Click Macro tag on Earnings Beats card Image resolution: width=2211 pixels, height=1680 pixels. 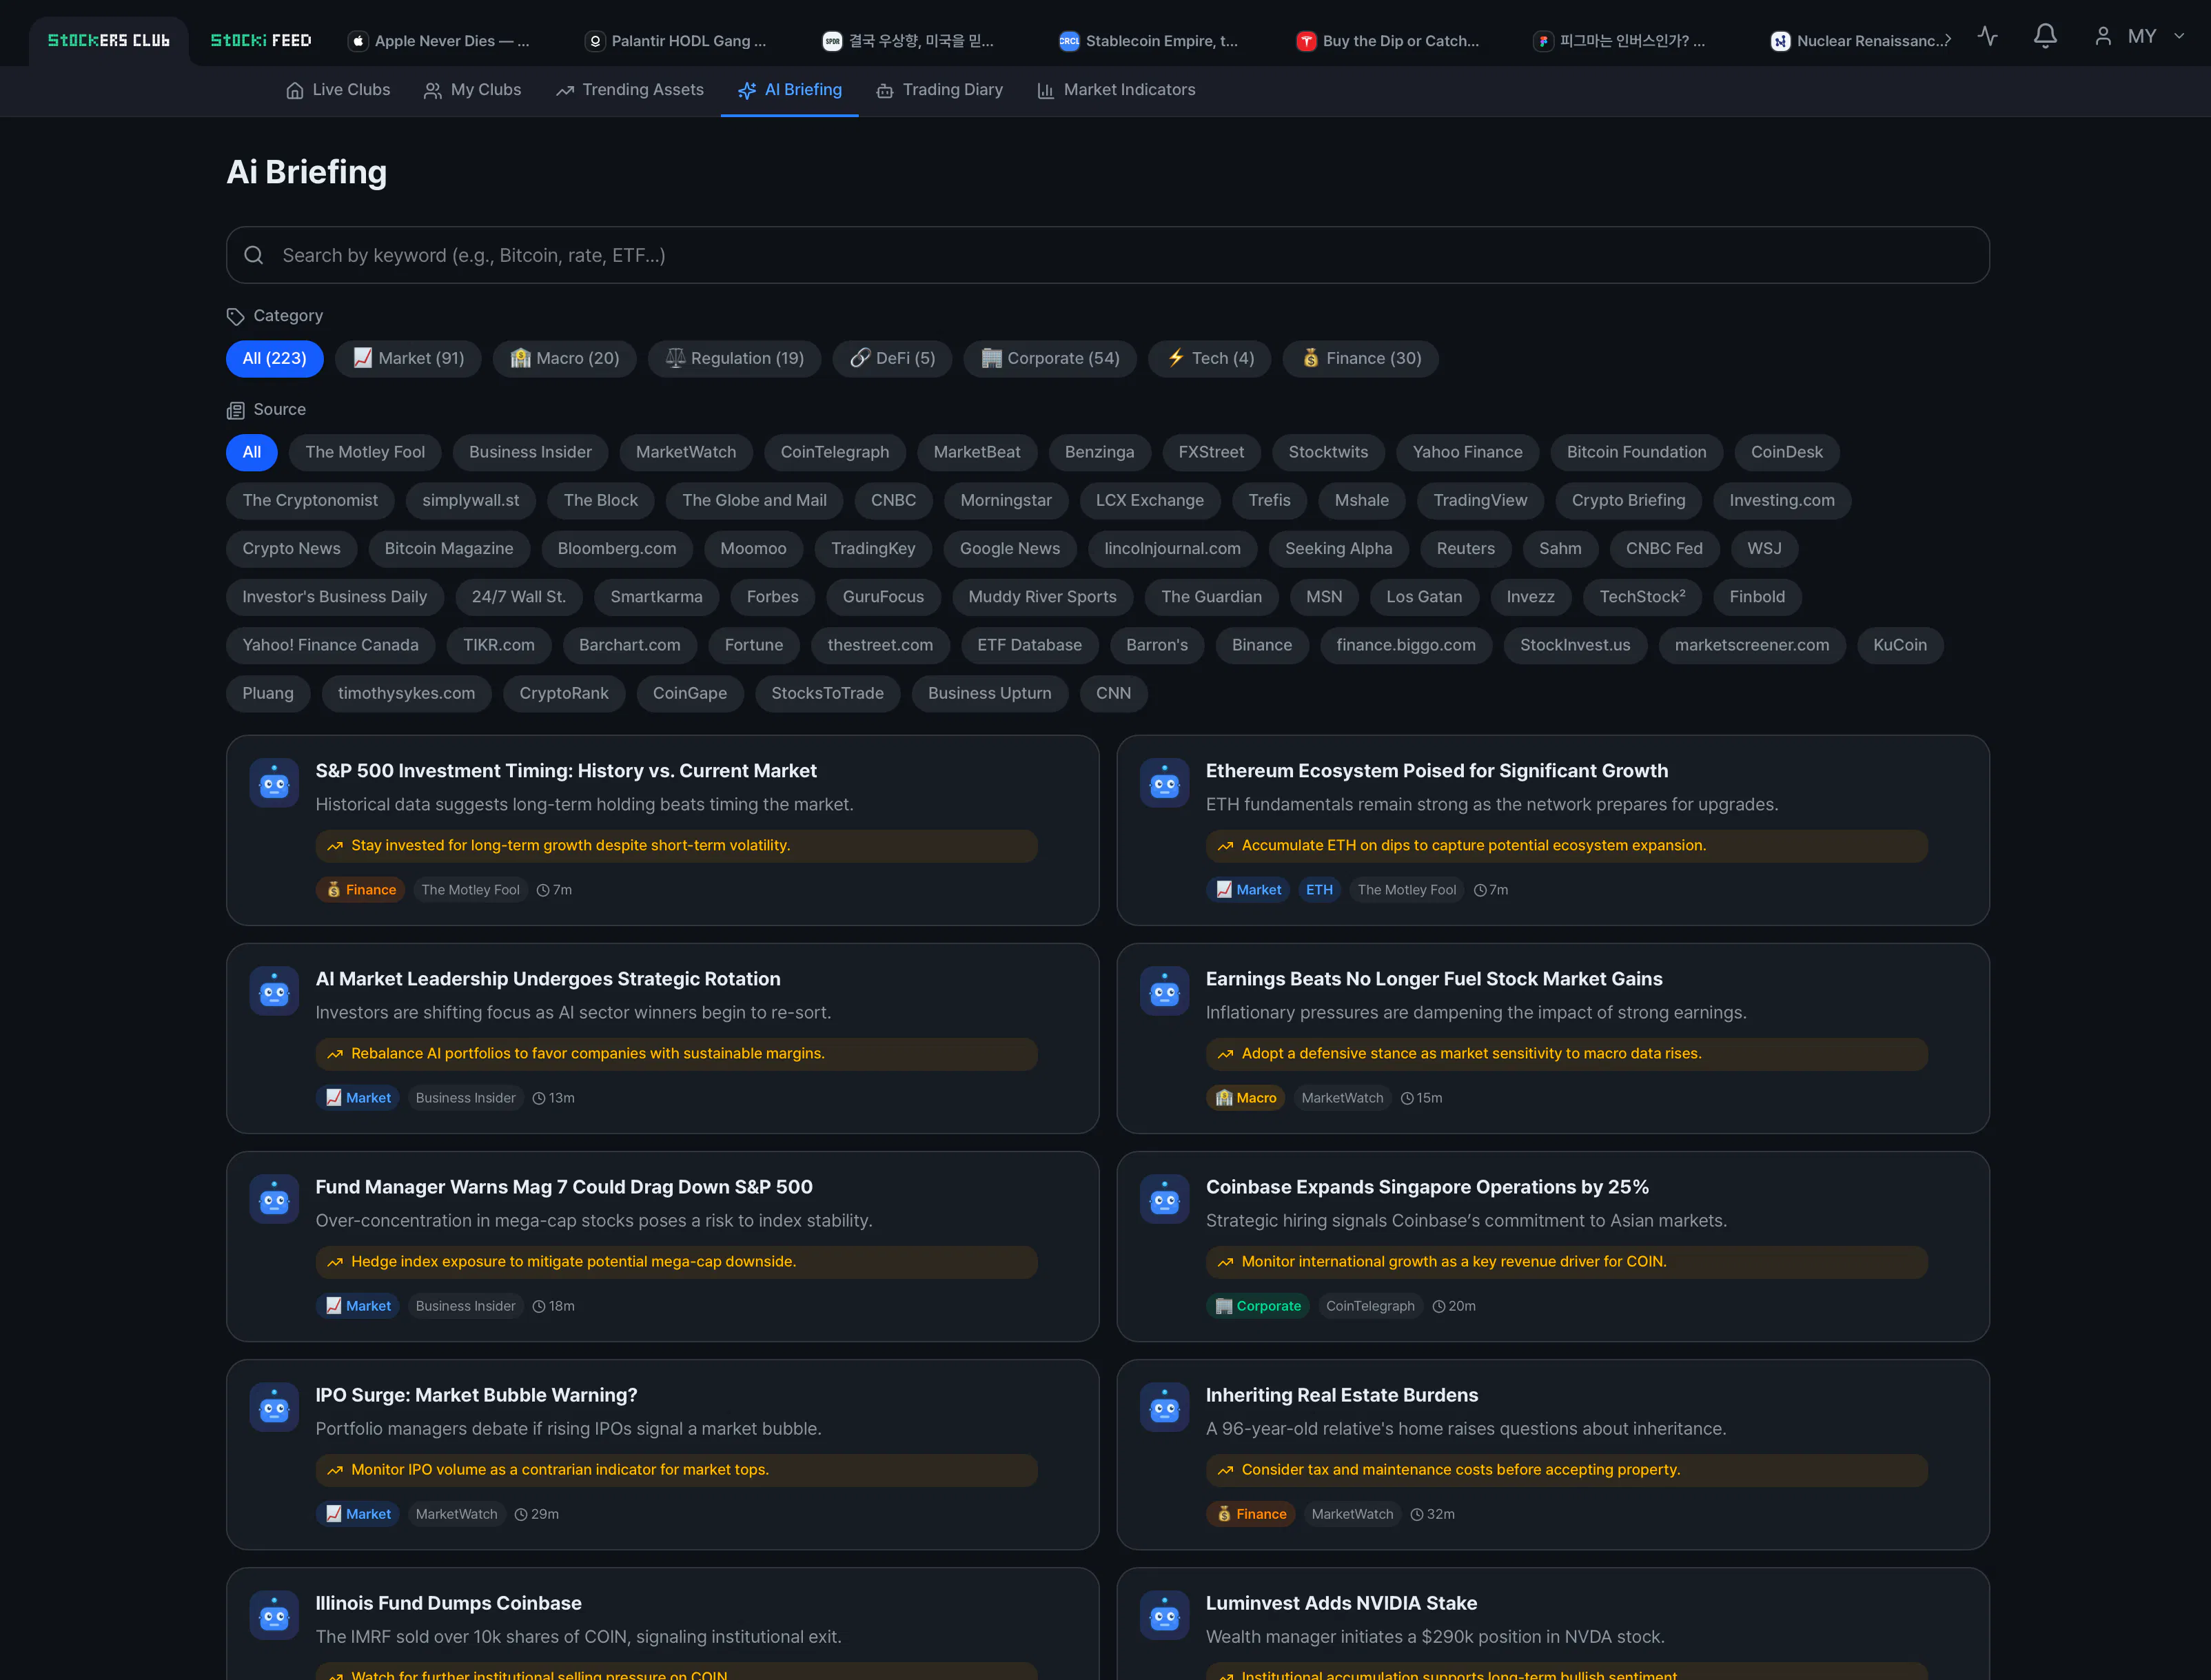pyautogui.click(x=1246, y=1098)
